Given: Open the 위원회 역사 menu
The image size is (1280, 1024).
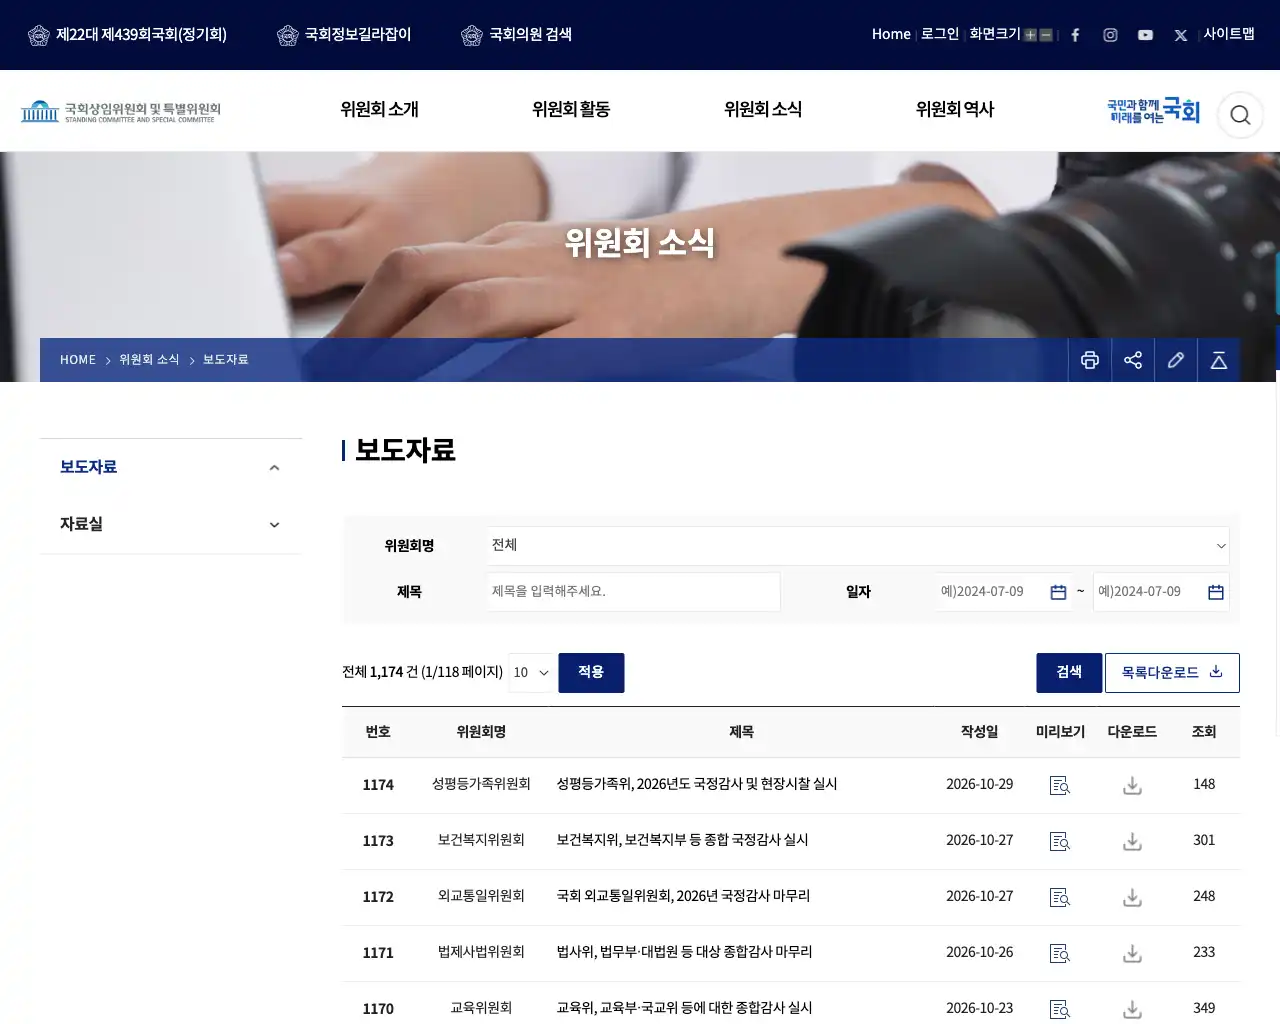Looking at the screenshot, I should tap(955, 110).
